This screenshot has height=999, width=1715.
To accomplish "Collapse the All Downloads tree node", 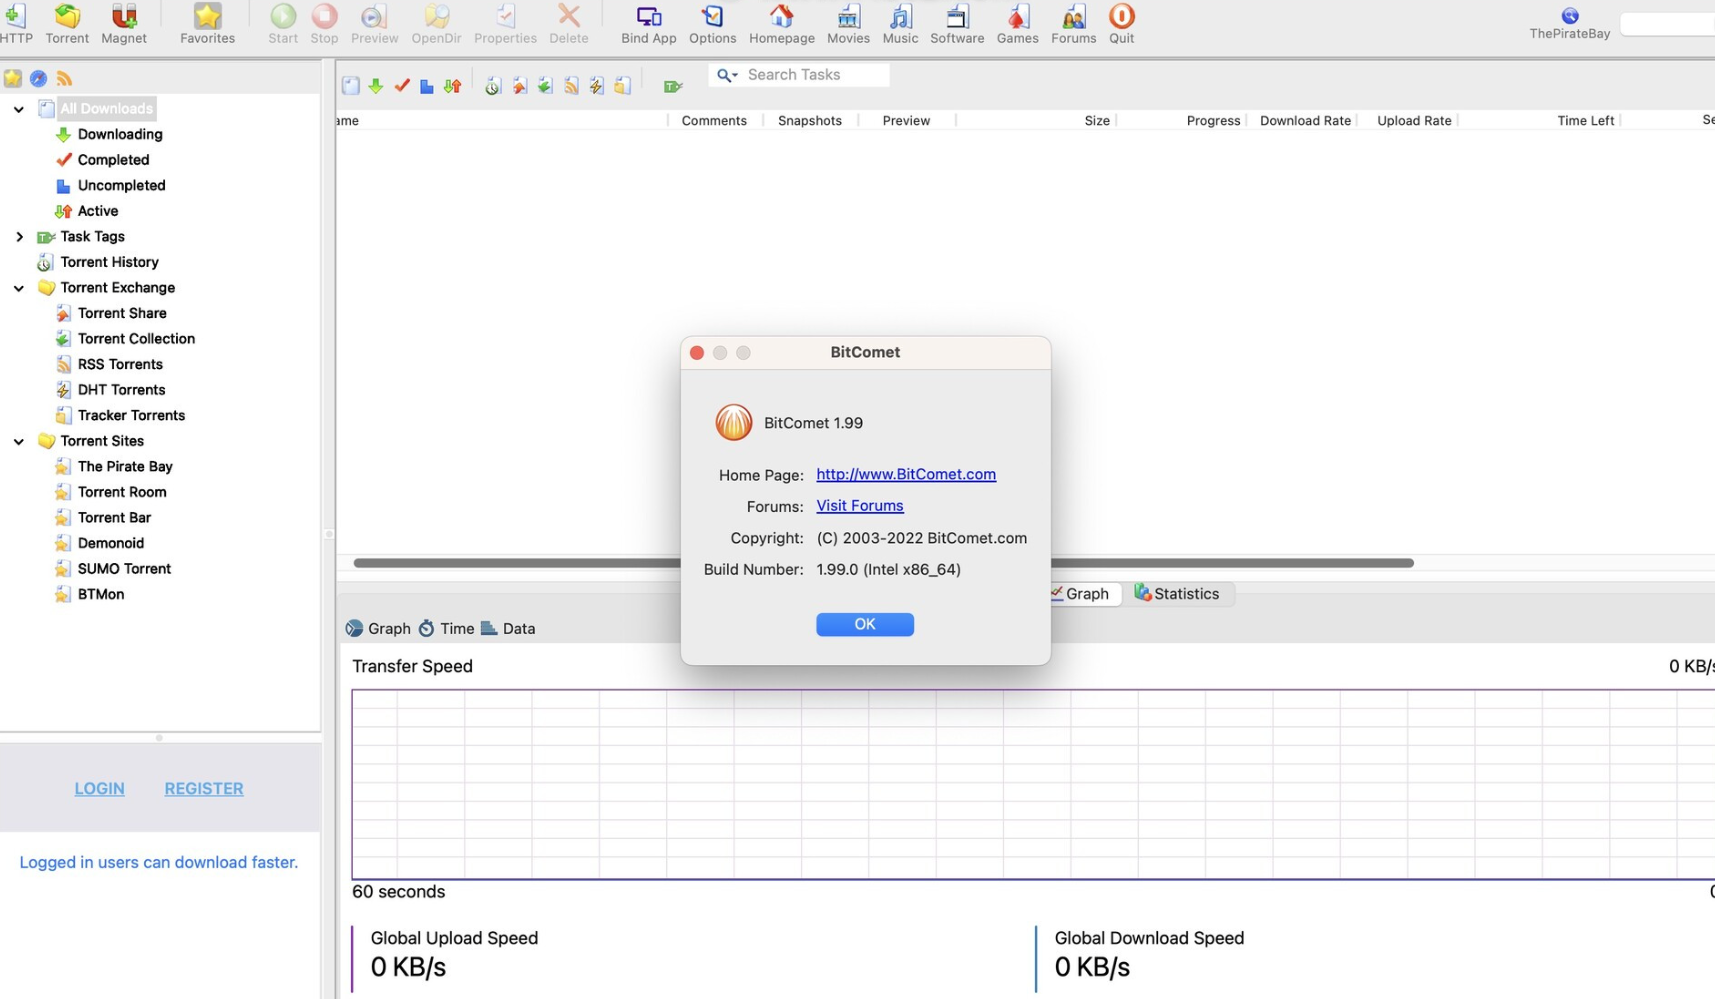I will coord(19,109).
